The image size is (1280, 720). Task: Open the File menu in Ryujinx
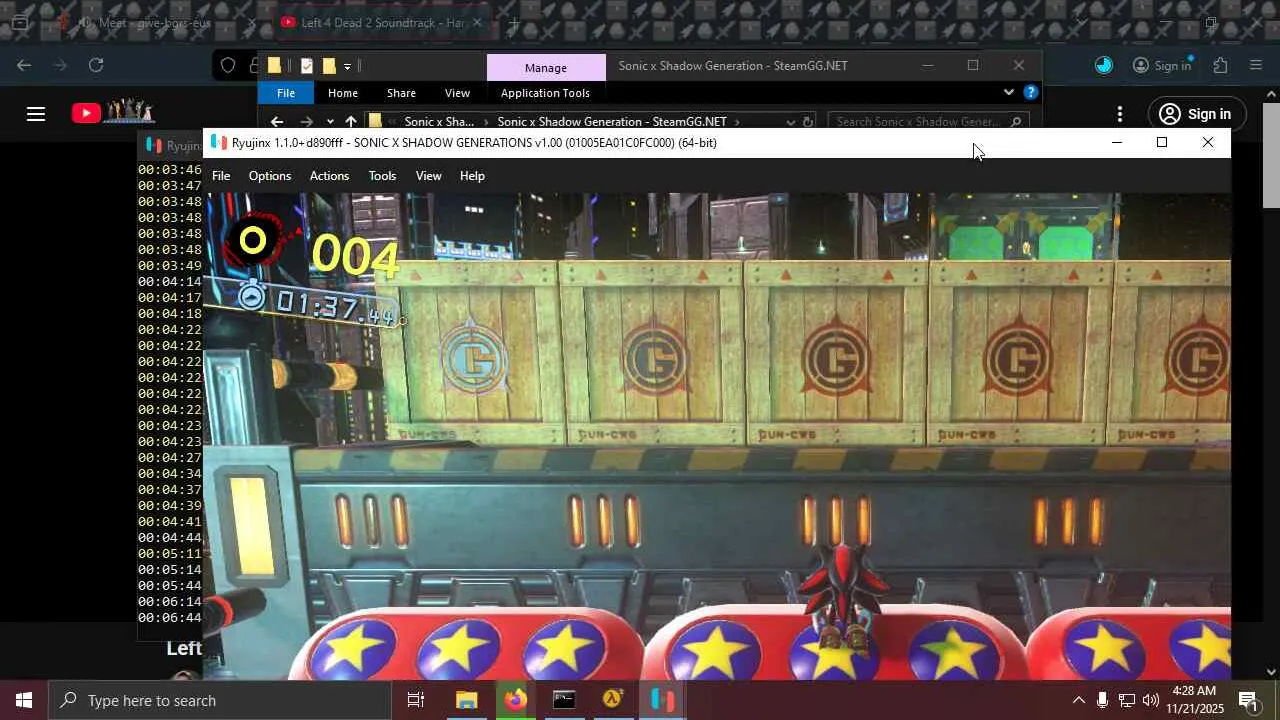point(221,176)
